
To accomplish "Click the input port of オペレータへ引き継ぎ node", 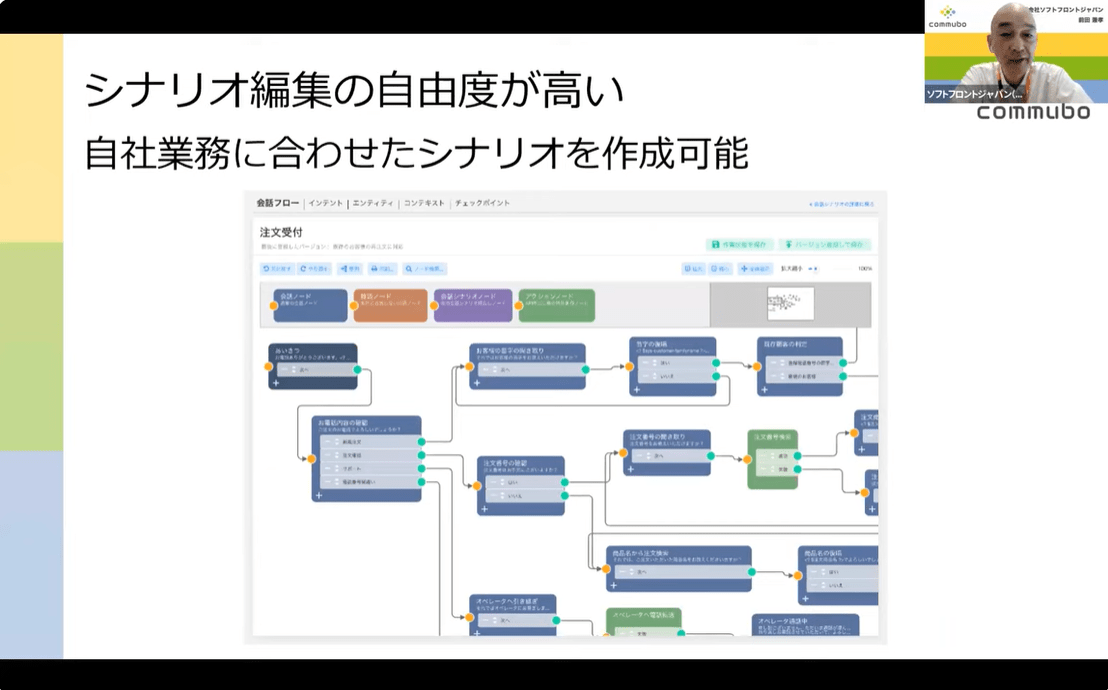I will point(470,617).
